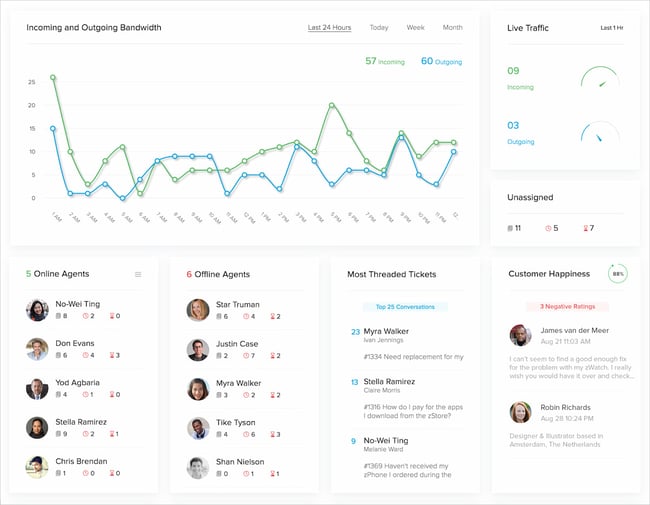650x505 pixels.
Task: Click the 88% Customer Happiness progress ring
Action: [618, 274]
